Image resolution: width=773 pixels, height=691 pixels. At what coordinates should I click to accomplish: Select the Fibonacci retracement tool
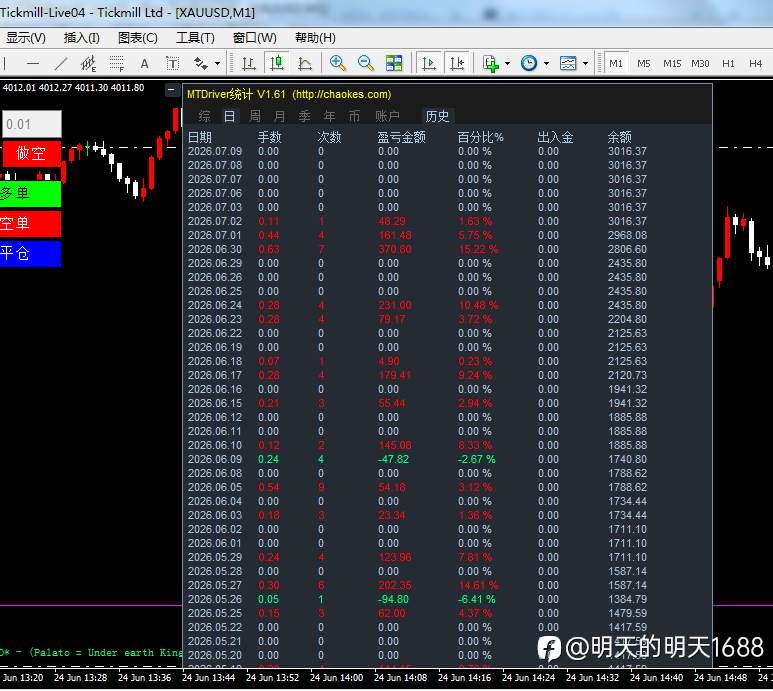point(117,64)
